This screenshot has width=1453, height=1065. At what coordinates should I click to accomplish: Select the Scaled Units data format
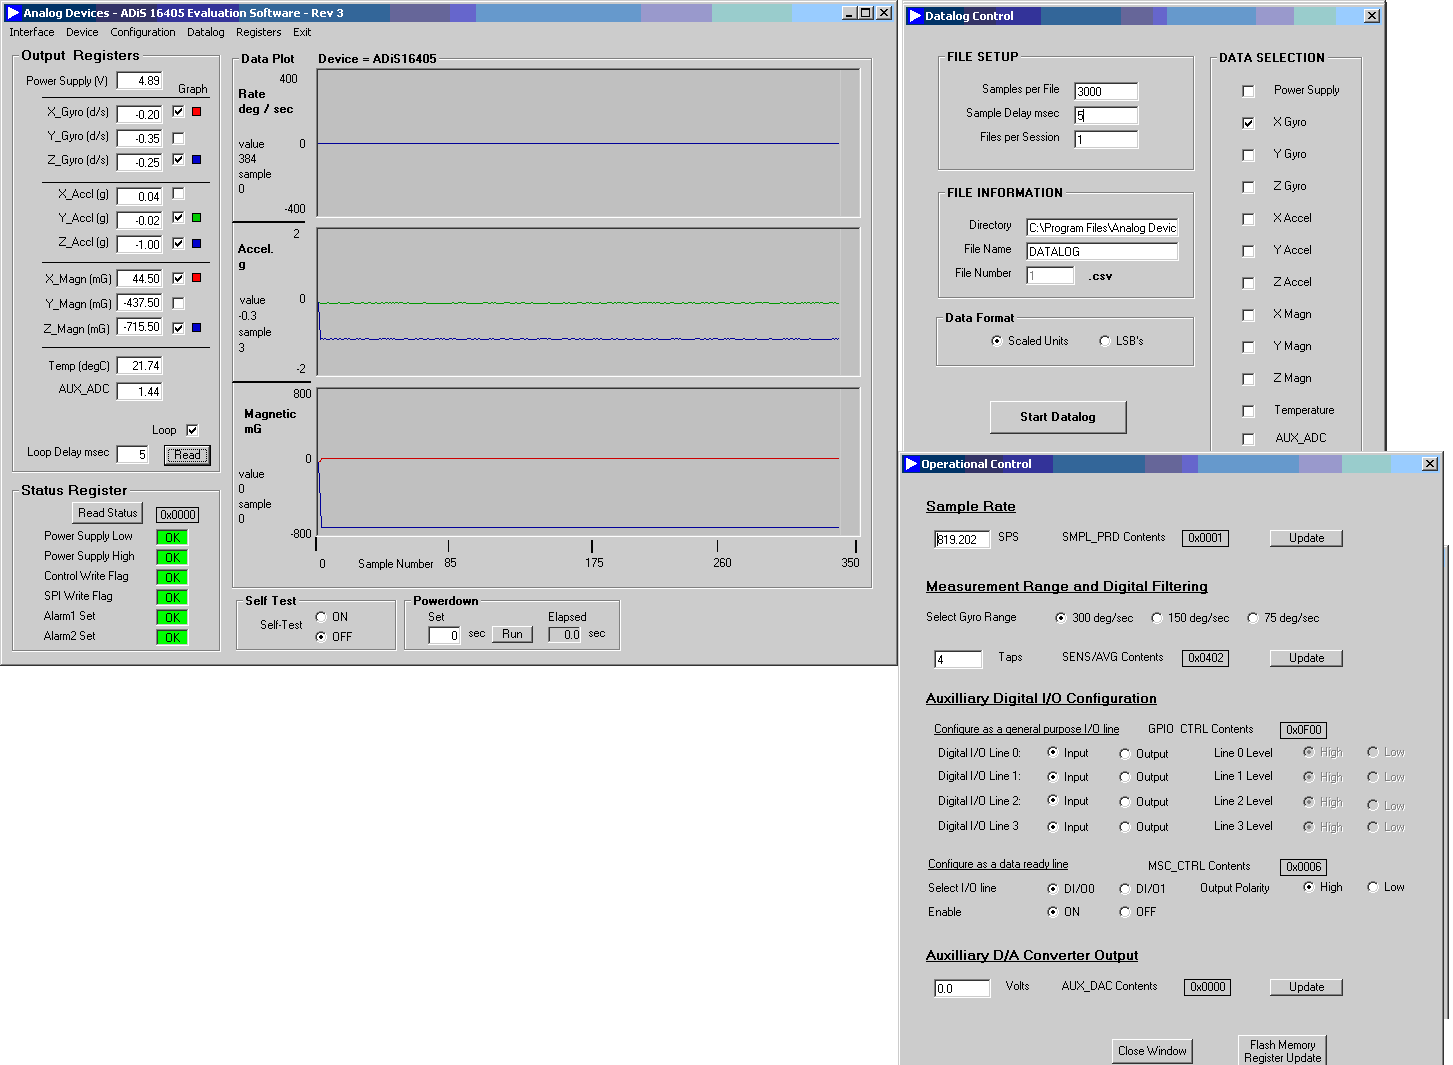[x=996, y=341]
